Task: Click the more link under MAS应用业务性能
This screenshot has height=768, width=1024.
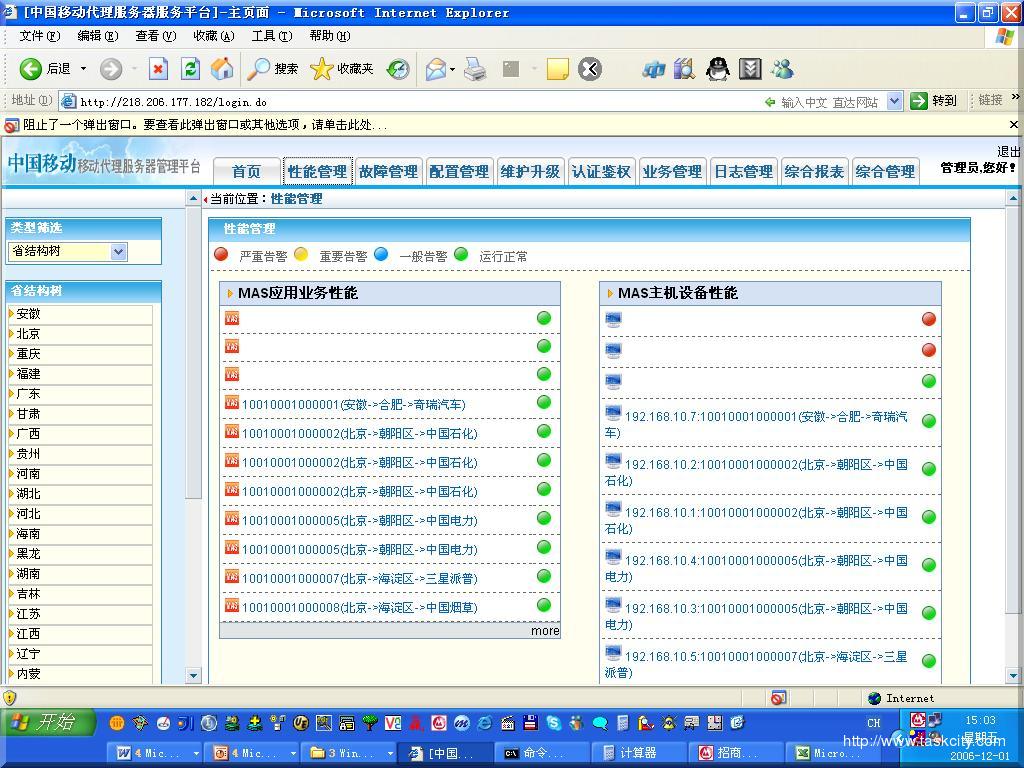Action: coord(545,631)
